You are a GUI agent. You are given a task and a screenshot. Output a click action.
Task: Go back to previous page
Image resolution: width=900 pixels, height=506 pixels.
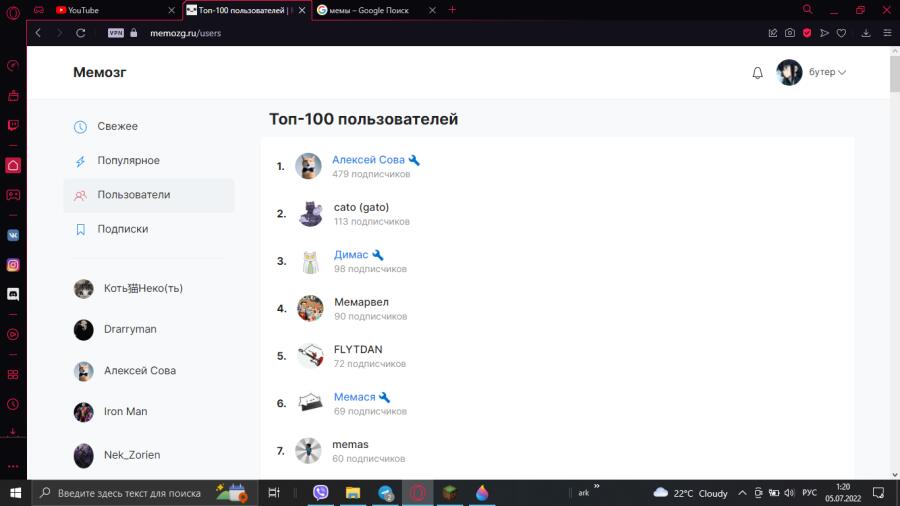pyautogui.click(x=38, y=33)
